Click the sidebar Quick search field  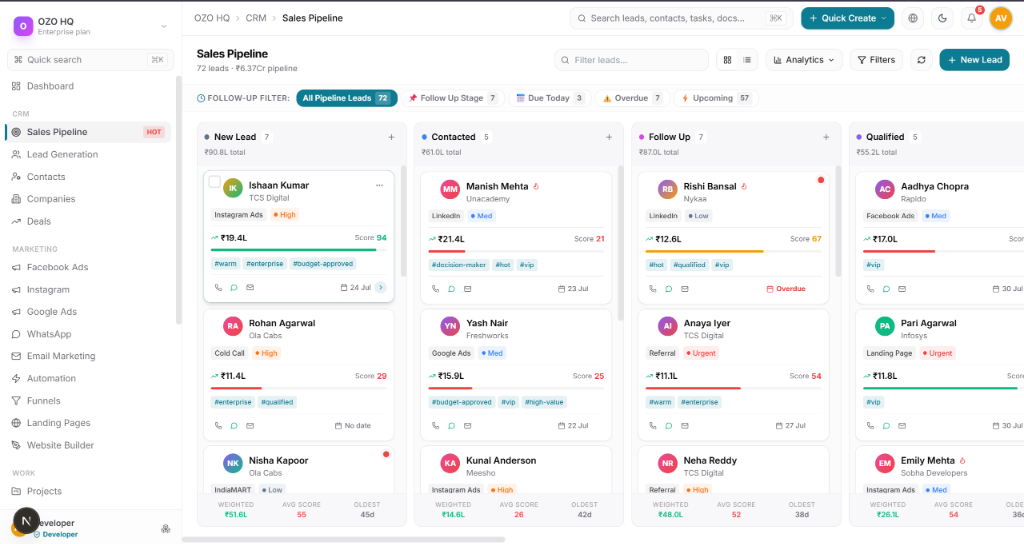(x=90, y=60)
